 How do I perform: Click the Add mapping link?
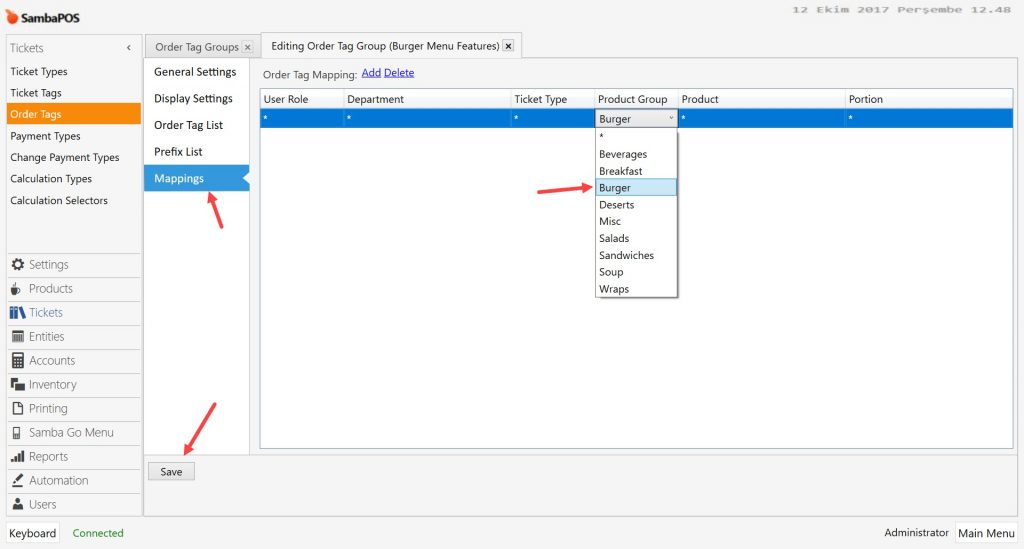[371, 72]
